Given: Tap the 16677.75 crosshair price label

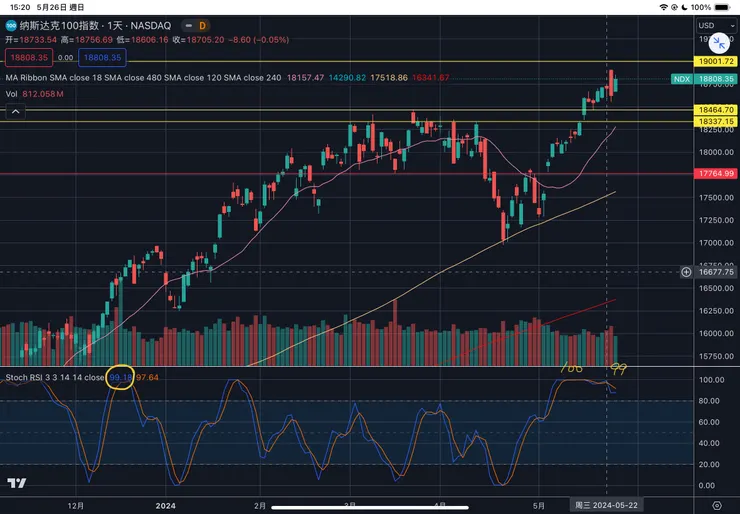Looking at the screenshot, I should 716,272.
